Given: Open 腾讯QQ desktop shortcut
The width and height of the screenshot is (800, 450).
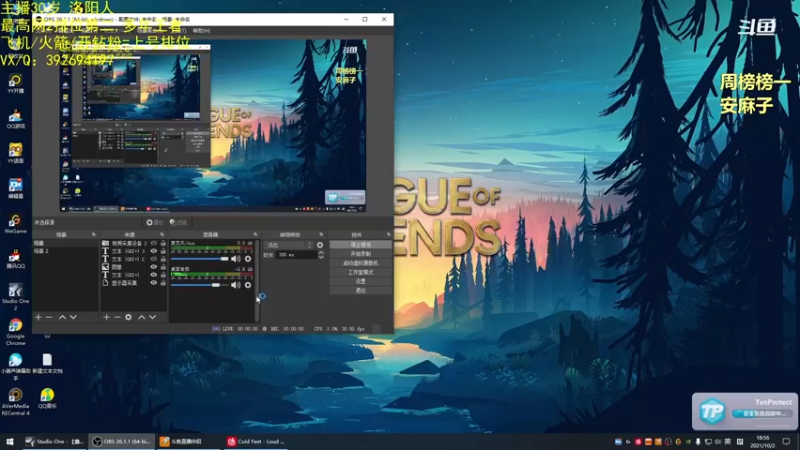Looking at the screenshot, I should pos(15,259).
